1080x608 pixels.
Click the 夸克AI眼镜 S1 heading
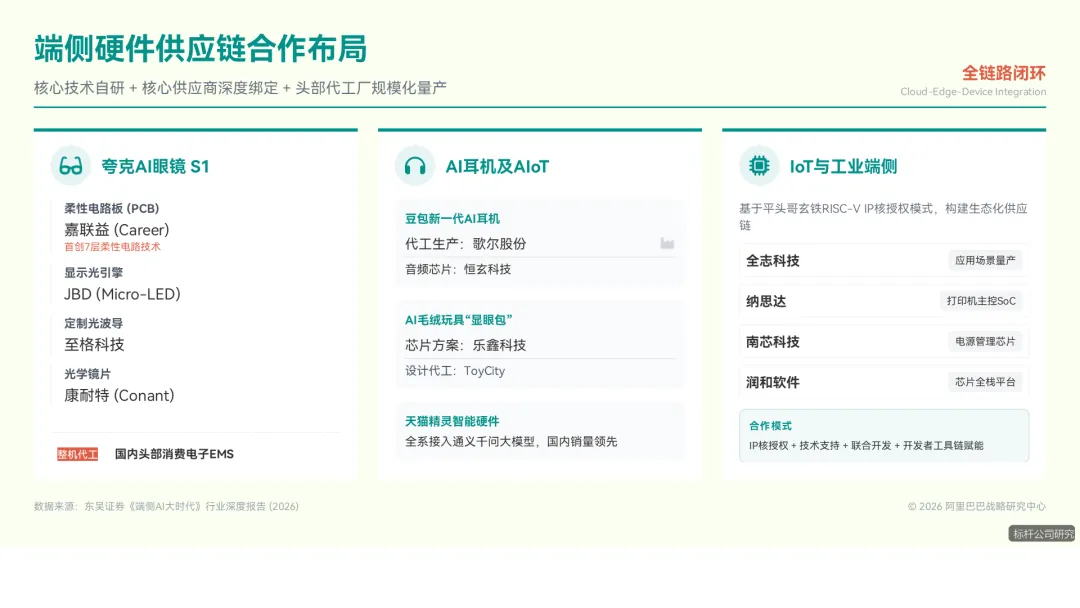pyautogui.click(x=155, y=167)
